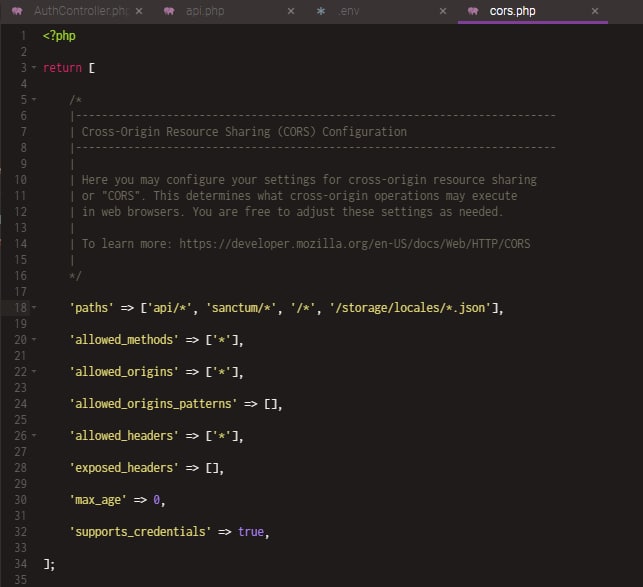Click the comment line starting 'in web browsers'
This screenshot has width=643, height=587.
tap(292, 212)
